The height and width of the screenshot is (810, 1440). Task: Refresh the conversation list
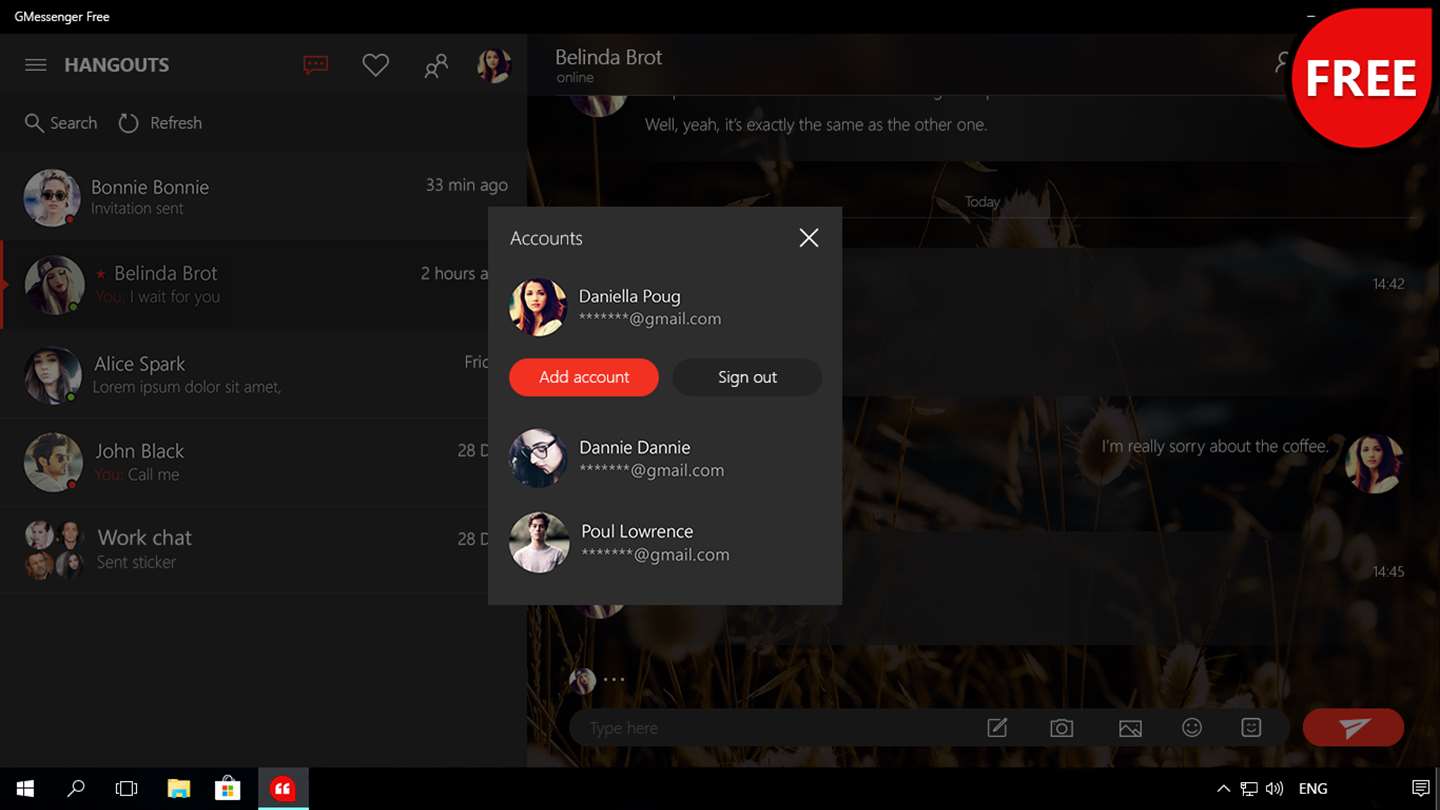coord(160,123)
